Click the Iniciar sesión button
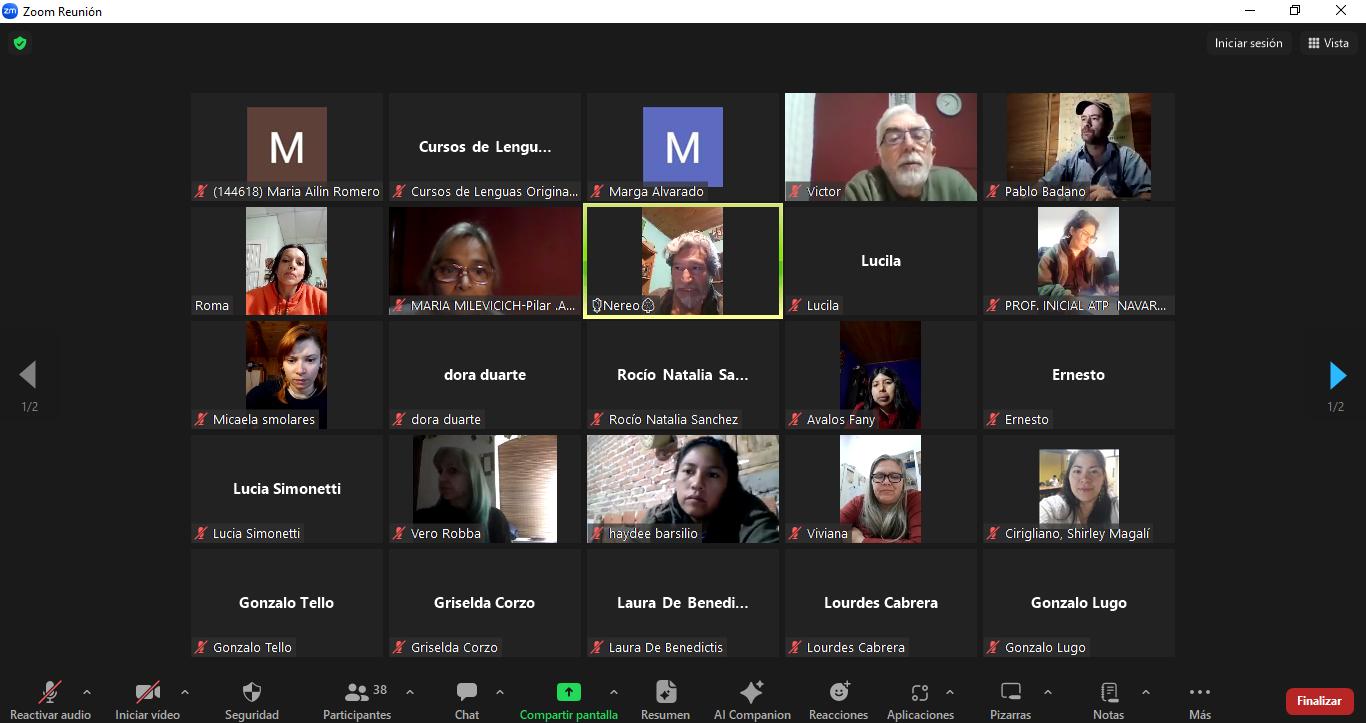Image resolution: width=1366 pixels, height=723 pixels. point(1248,43)
